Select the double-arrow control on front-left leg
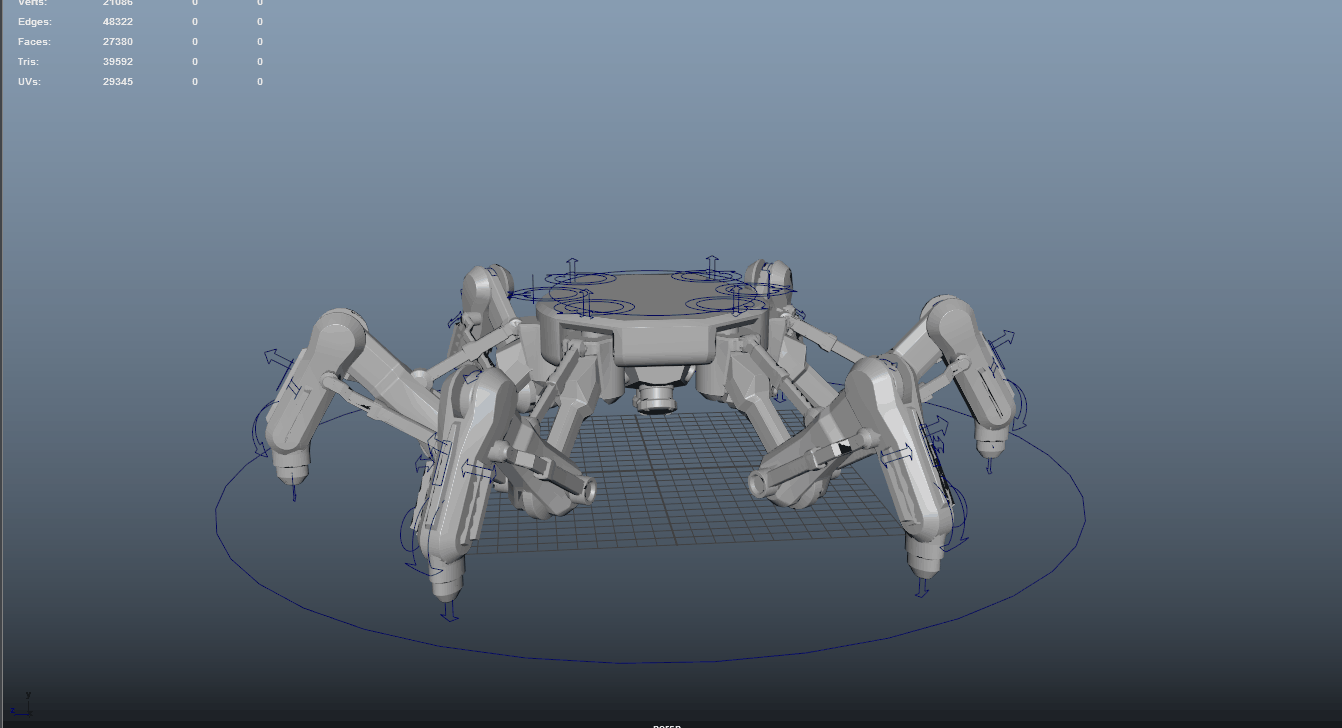The width and height of the screenshot is (1342, 728). tap(478, 468)
